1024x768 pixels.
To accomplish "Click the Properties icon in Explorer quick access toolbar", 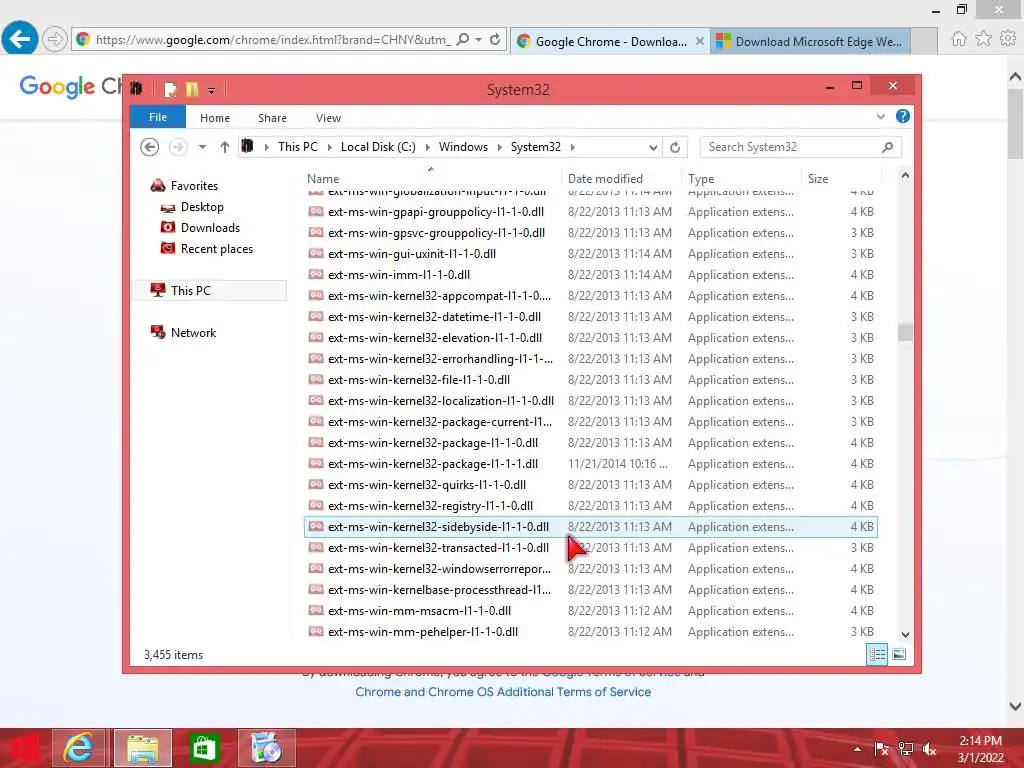I will 170,89.
